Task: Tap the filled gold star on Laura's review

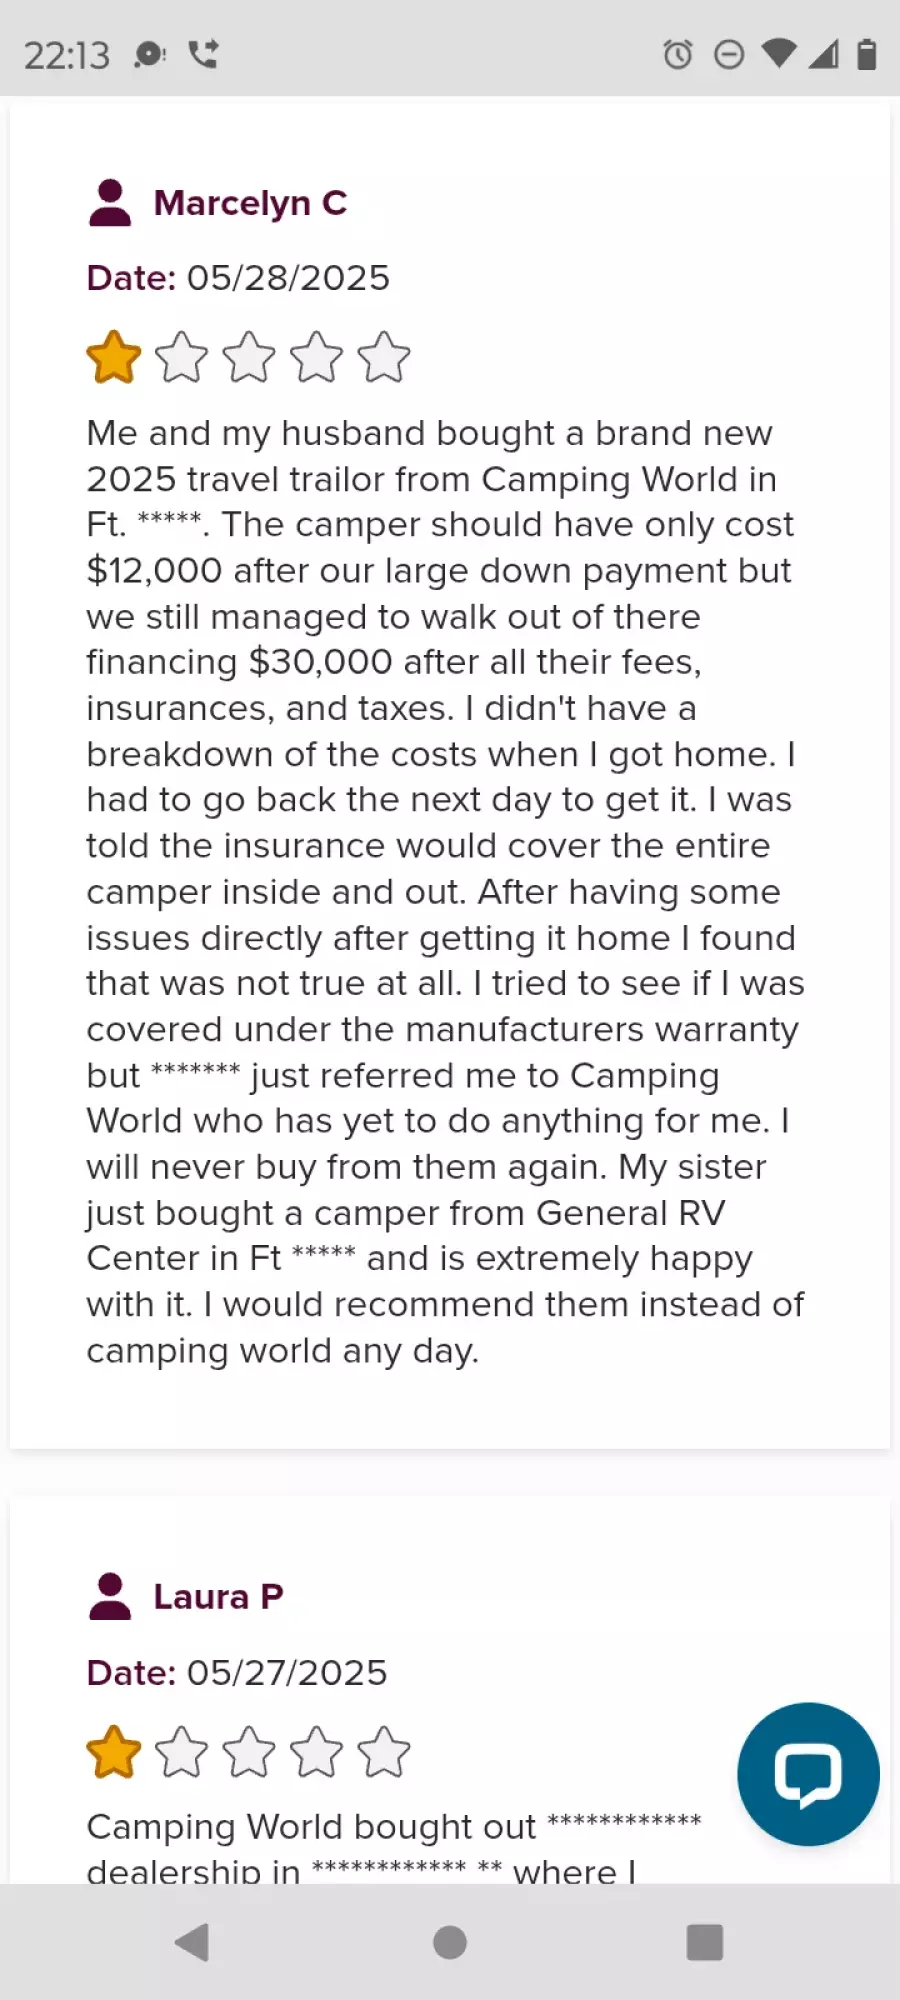Action: pos(114,1752)
